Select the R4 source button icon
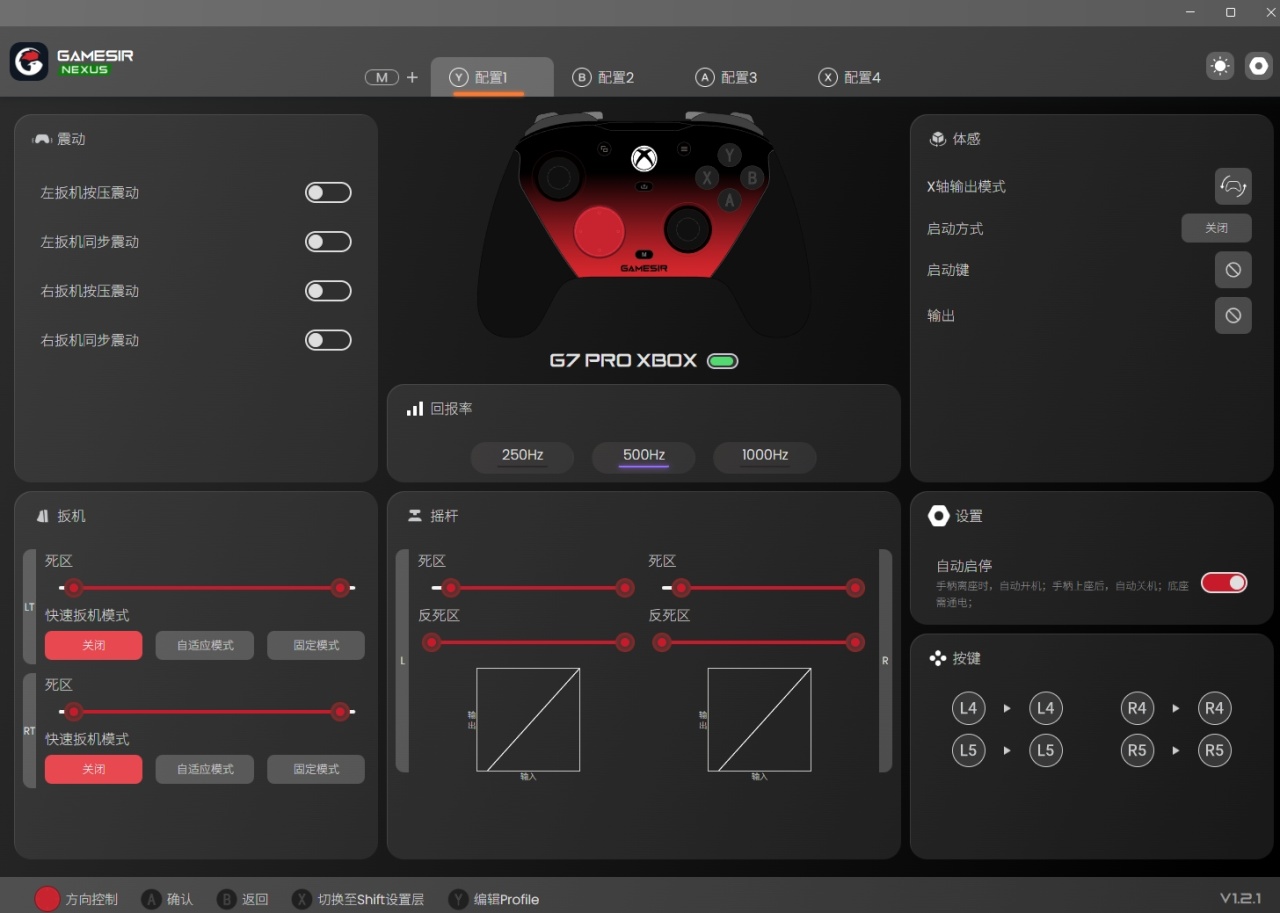 pos(1137,708)
